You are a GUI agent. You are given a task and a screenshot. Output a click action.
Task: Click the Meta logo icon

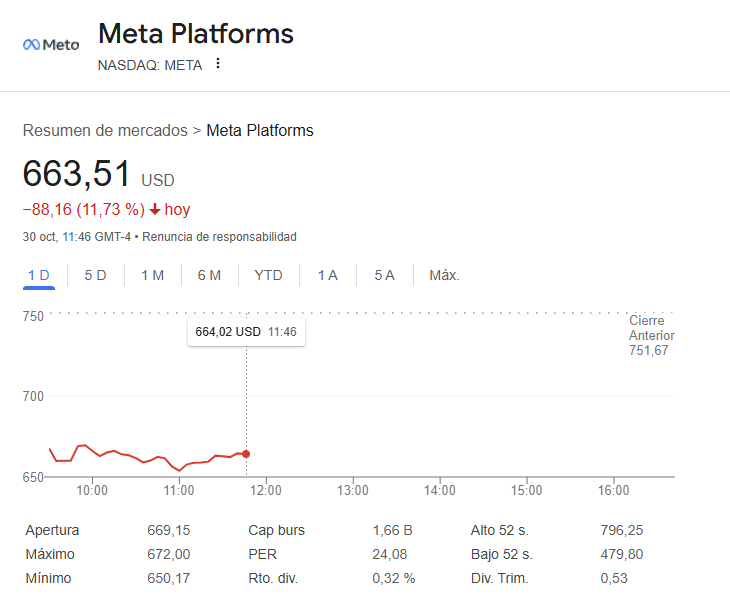pos(50,45)
